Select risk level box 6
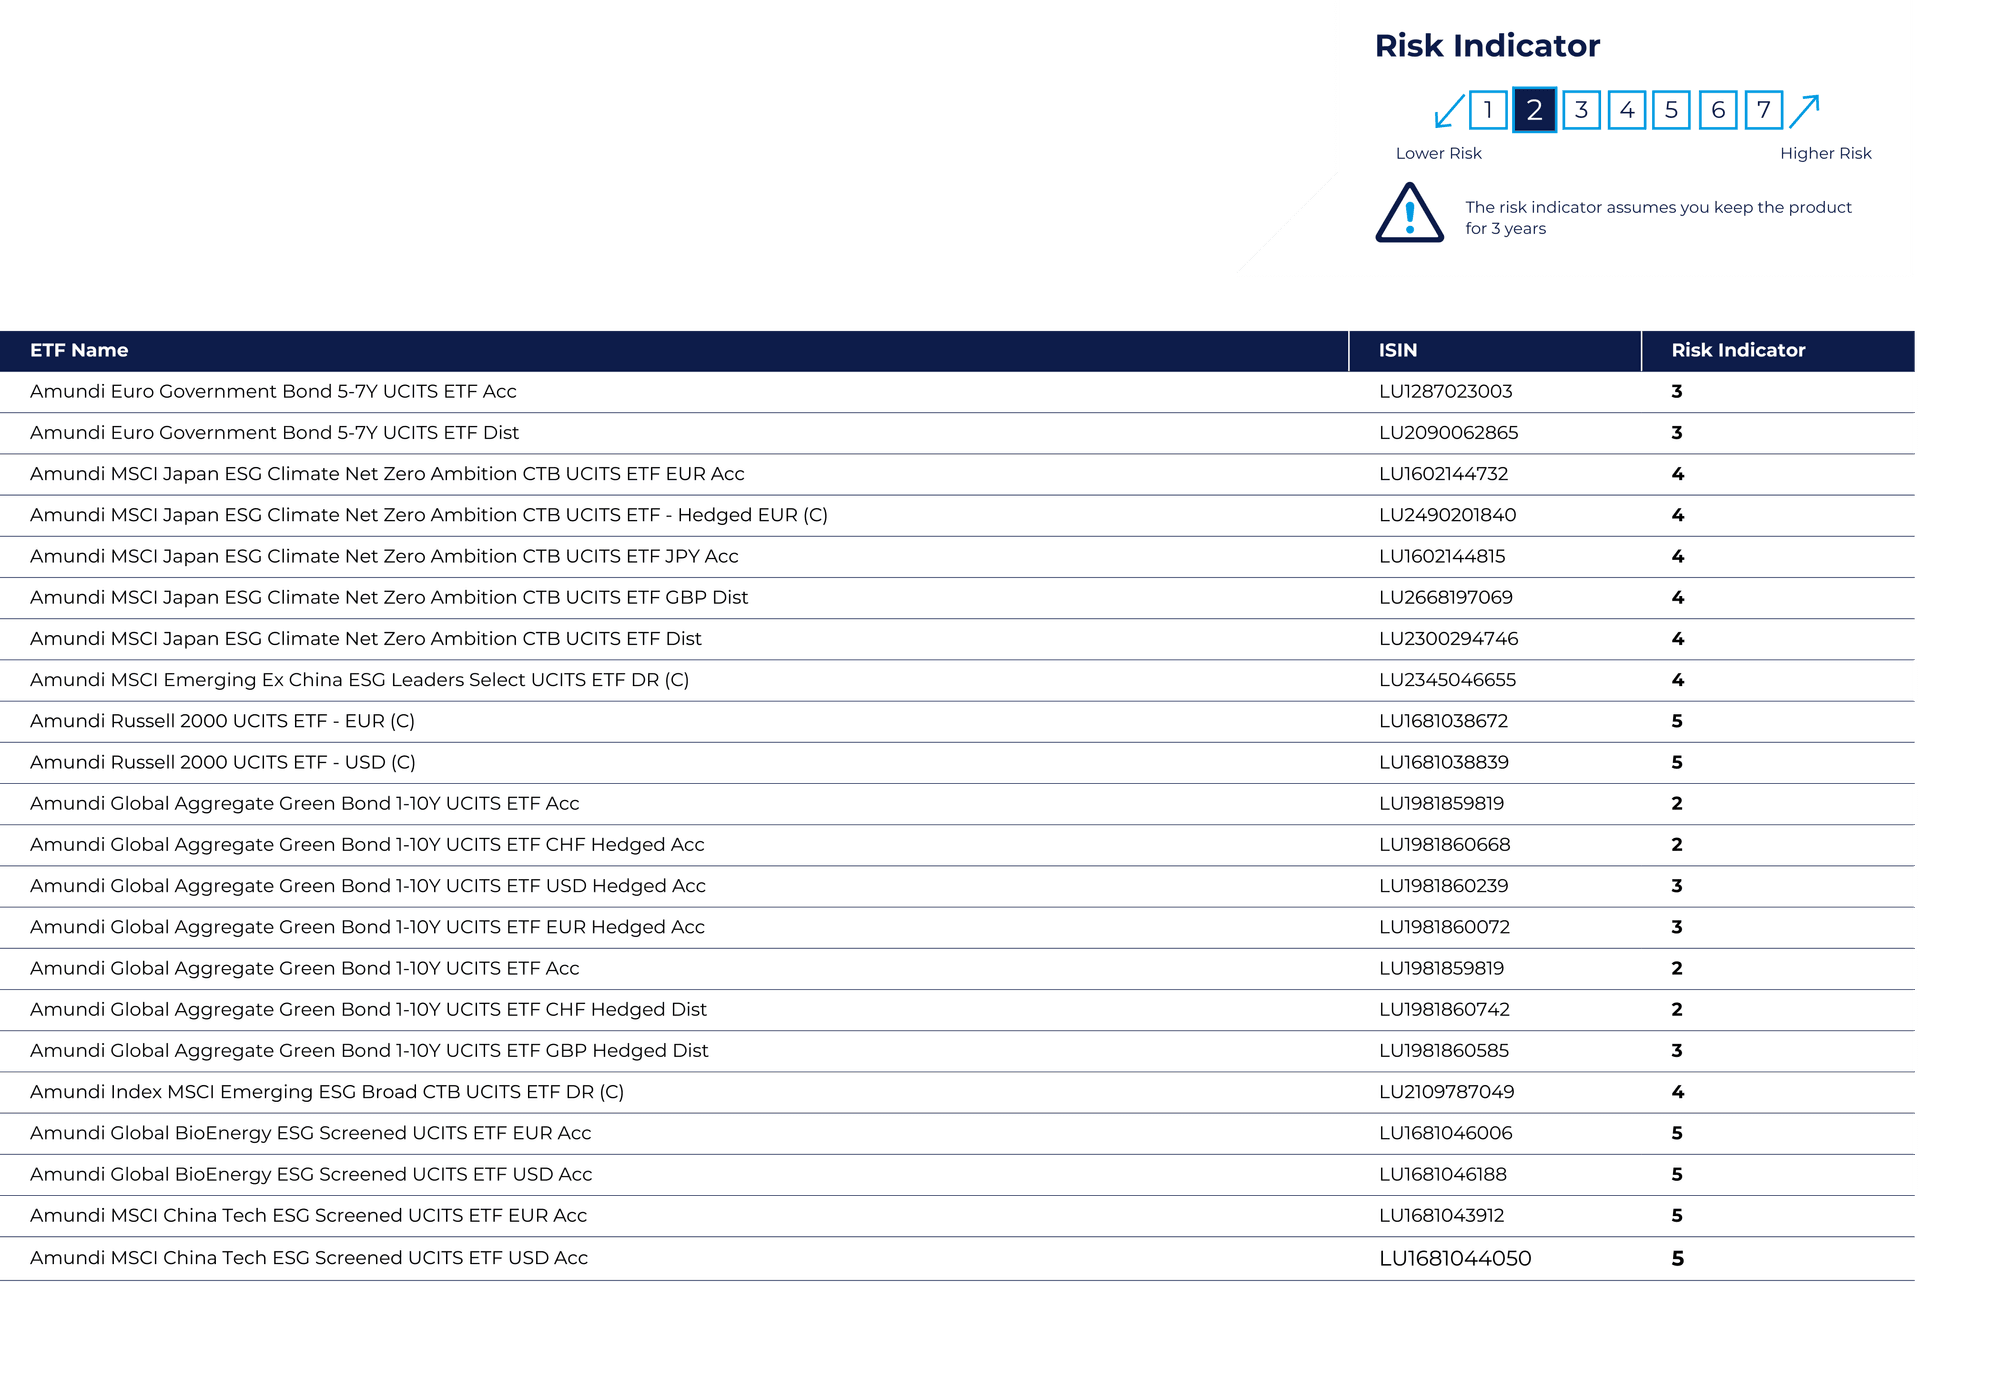This screenshot has width=2000, height=1373. coord(1718,110)
